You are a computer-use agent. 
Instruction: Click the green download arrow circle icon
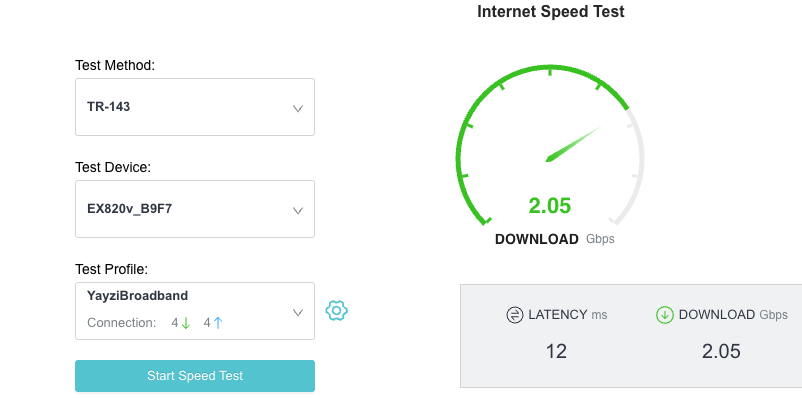(x=664, y=315)
